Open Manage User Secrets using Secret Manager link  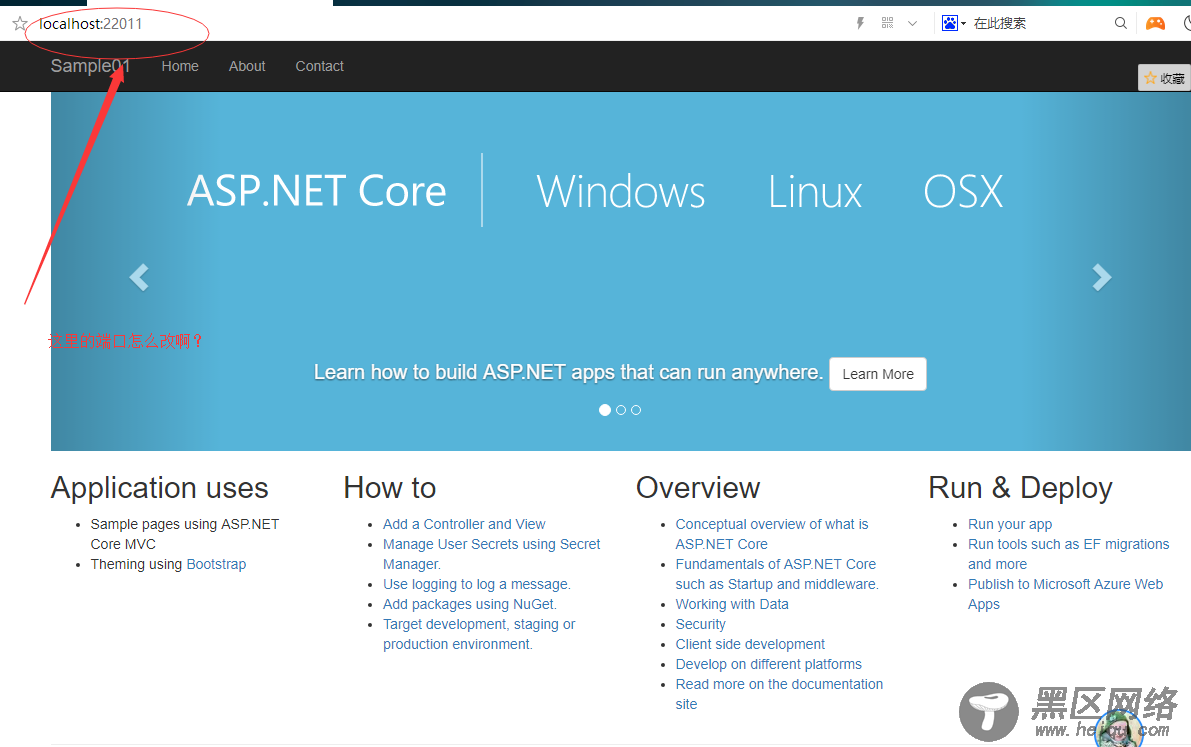point(491,554)
